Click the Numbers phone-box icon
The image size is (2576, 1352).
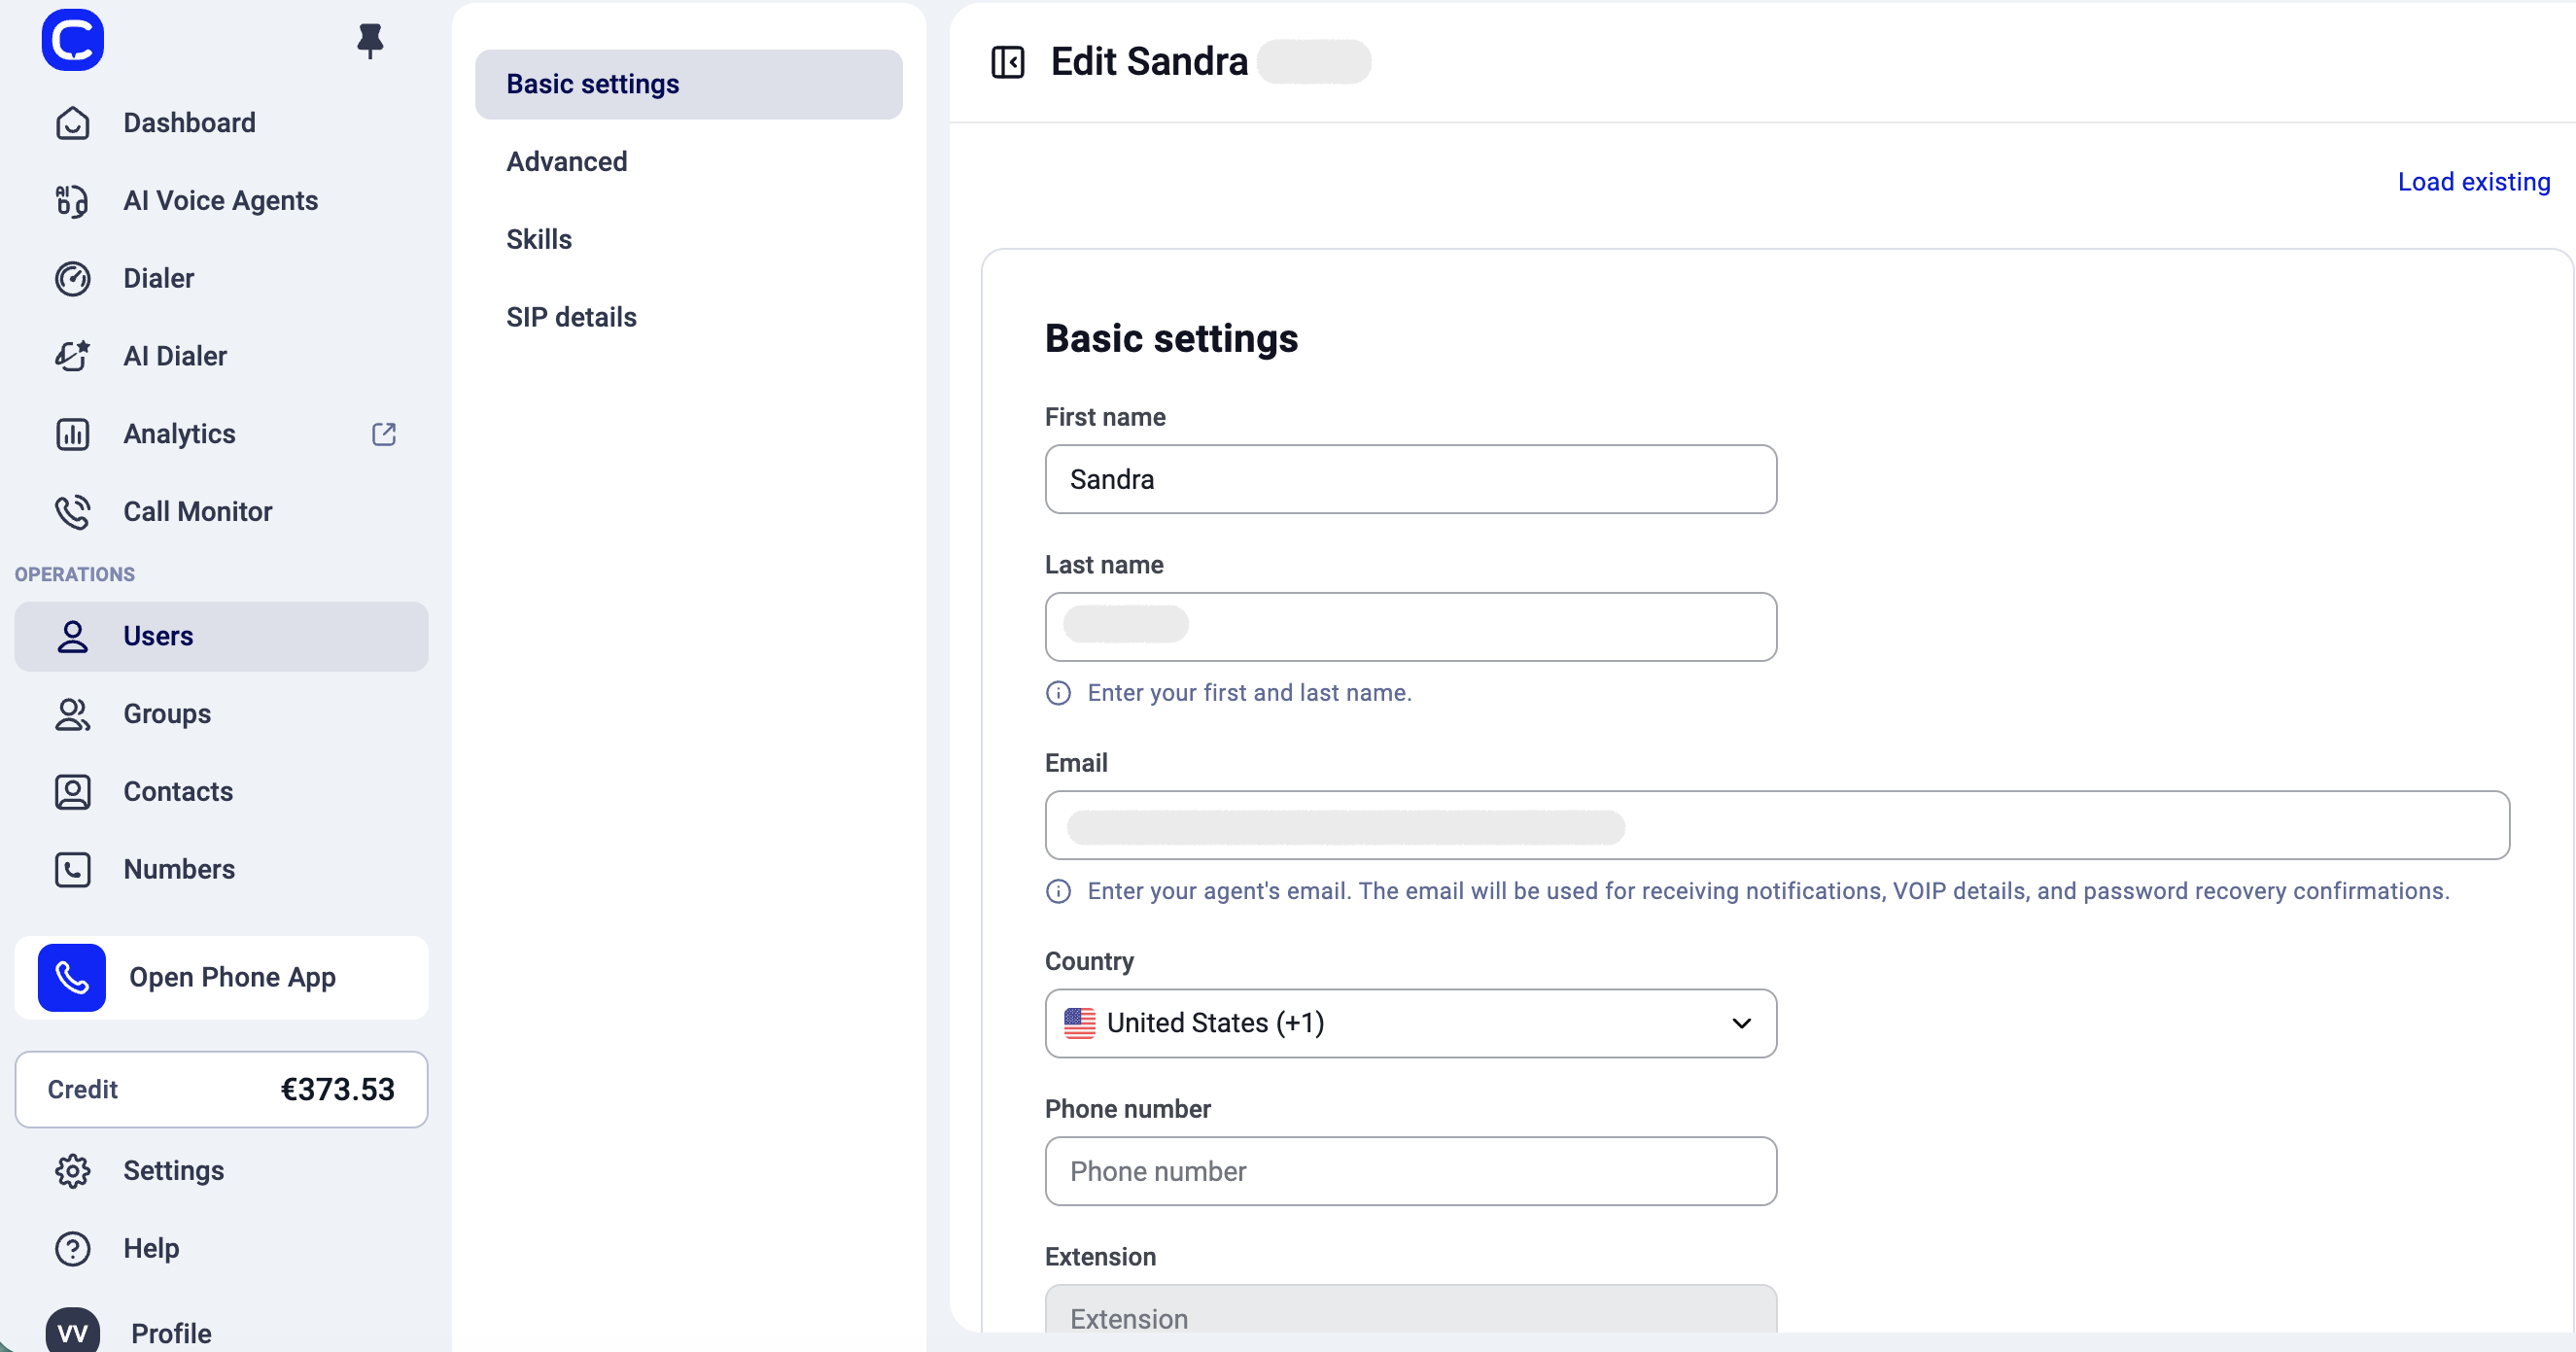(x=72, y=870)
